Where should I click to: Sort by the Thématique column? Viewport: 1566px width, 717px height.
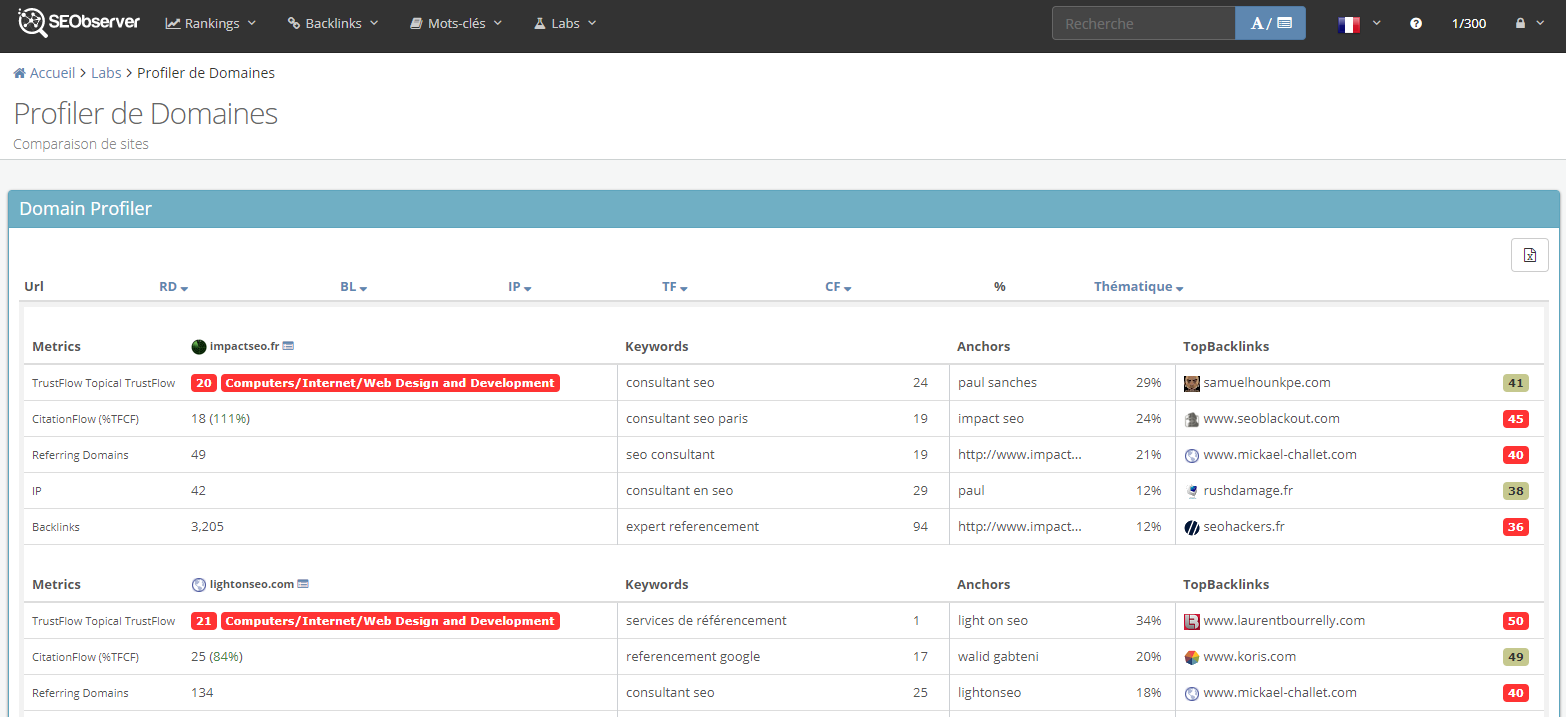coord(1138,287)
